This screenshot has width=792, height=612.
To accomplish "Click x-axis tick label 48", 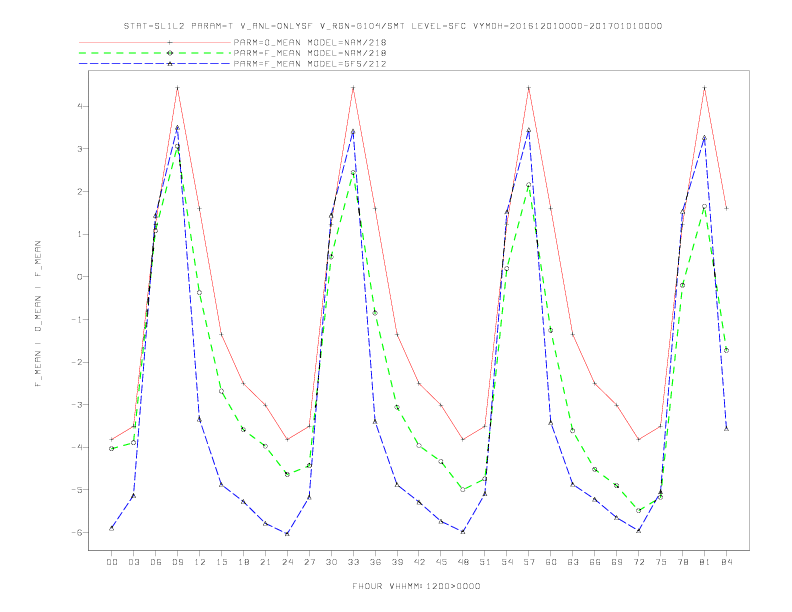I will (463, 562).
